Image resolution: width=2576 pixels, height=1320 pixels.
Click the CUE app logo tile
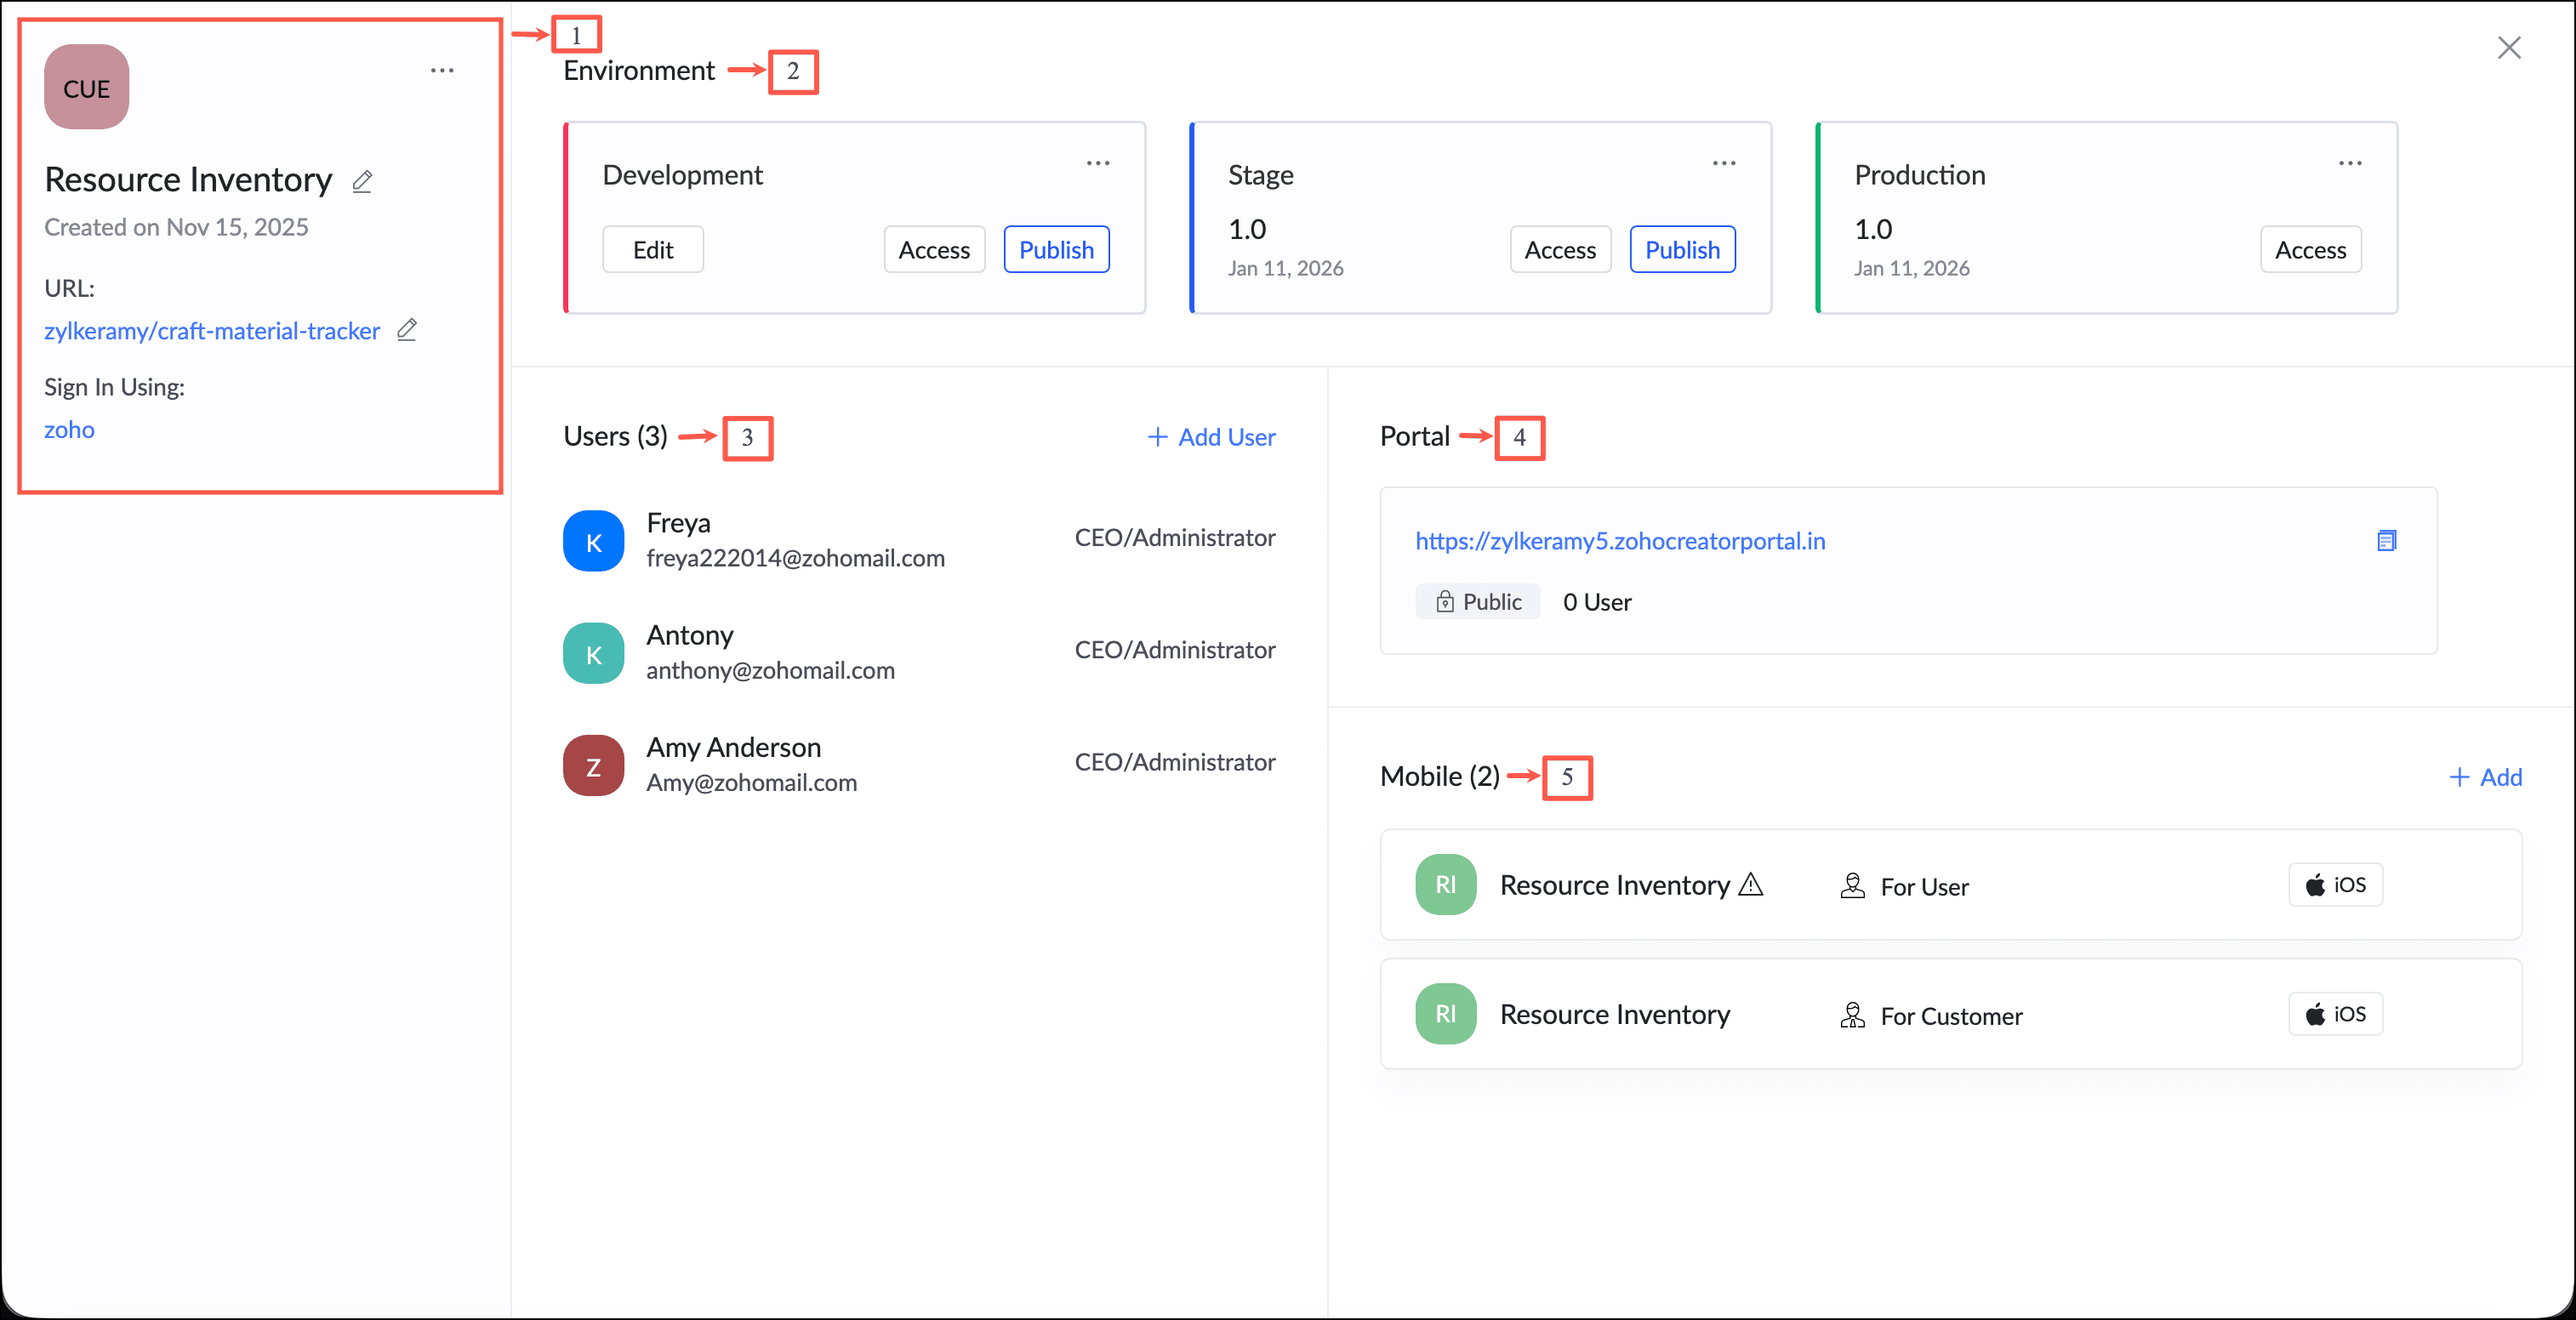87,87
